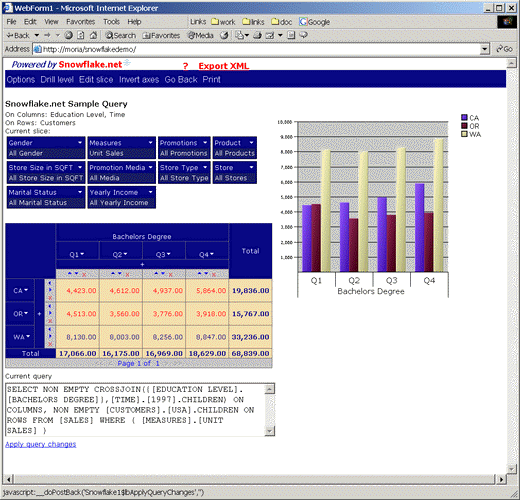This screenshot has height=500, width=520.
Task: Open the View menu
Action: (51, 22)
